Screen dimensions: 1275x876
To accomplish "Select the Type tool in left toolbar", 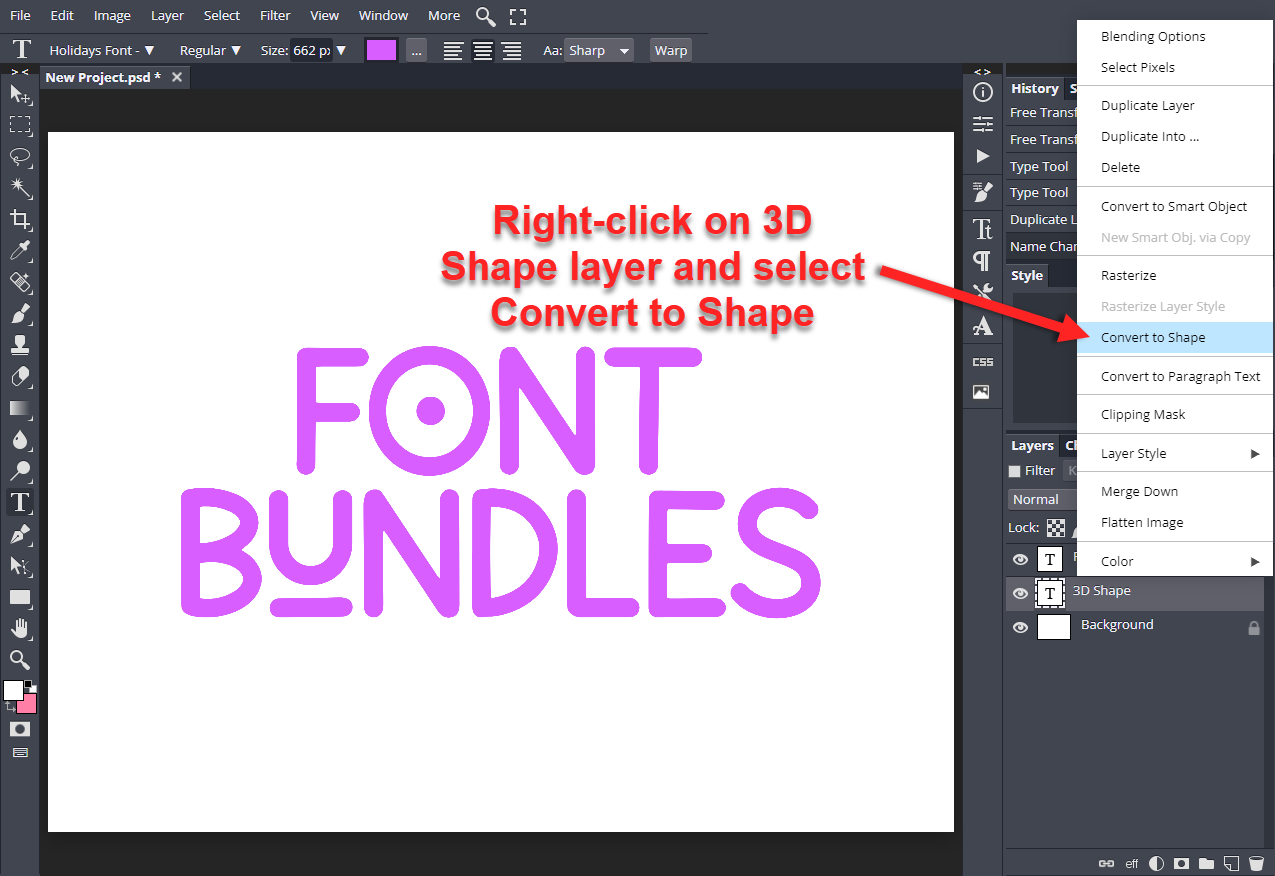I will 20,502.
